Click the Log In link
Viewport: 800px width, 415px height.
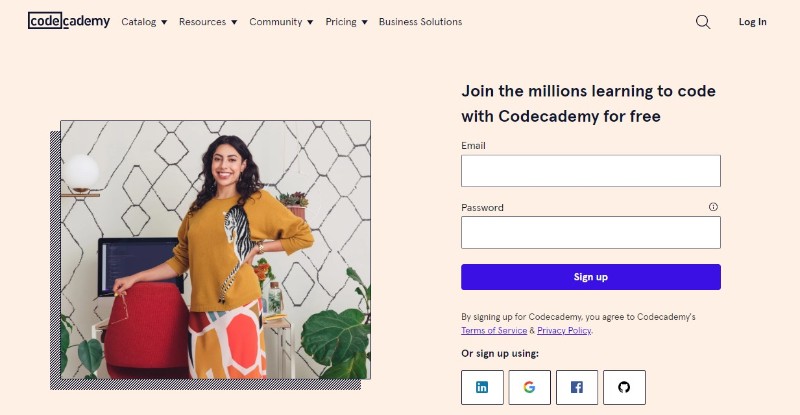(753, 22)
